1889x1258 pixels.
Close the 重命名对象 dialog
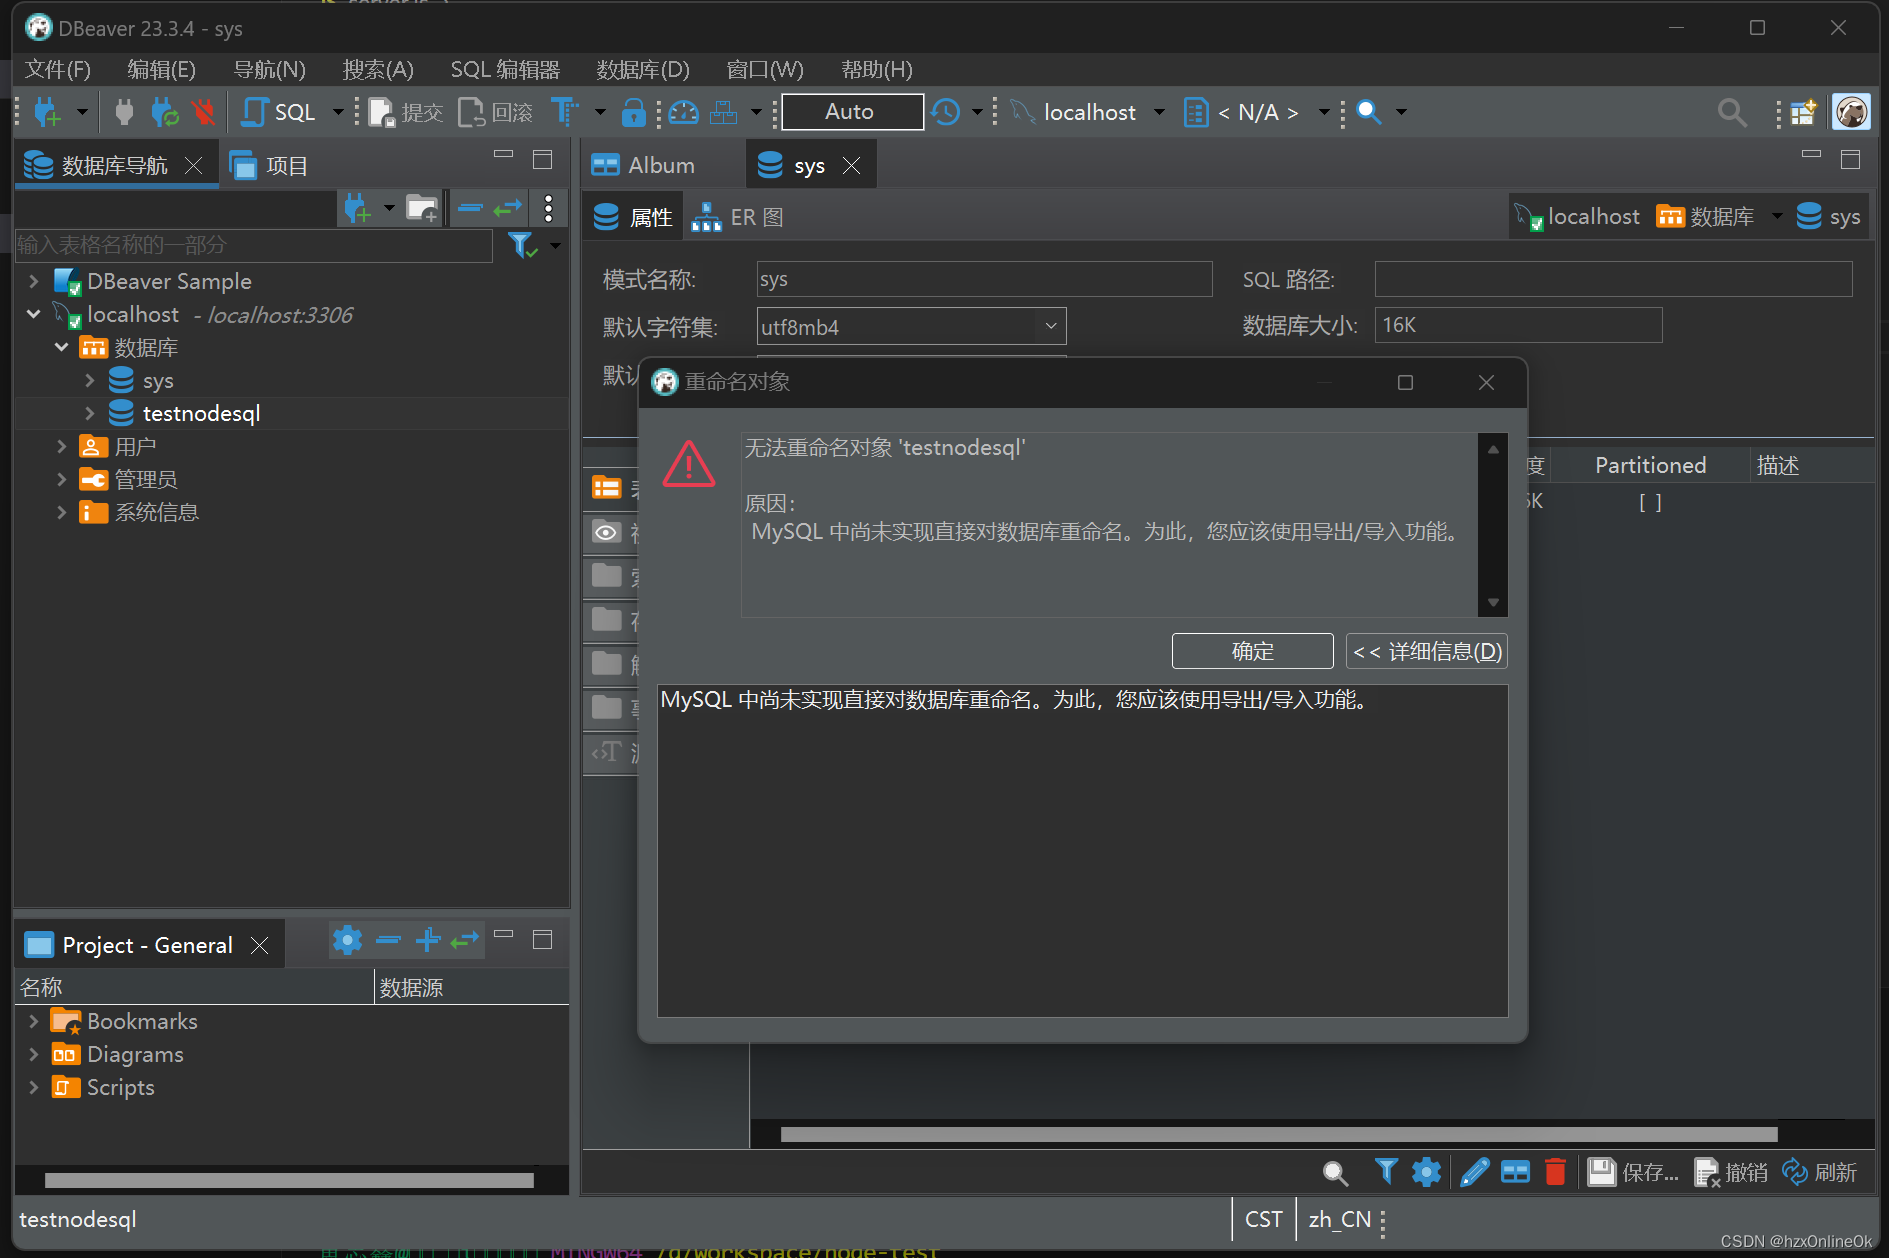(1486, 382)
